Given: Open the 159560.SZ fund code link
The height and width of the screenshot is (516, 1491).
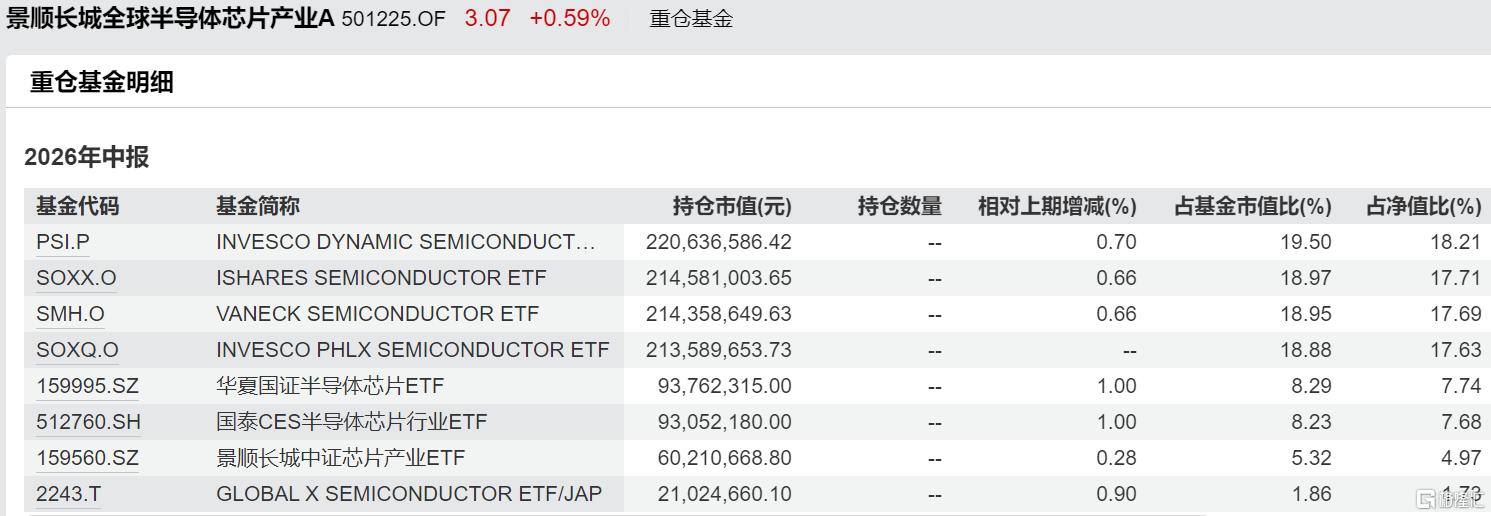Looking at the screenshot, I should [x=86, y=458].
